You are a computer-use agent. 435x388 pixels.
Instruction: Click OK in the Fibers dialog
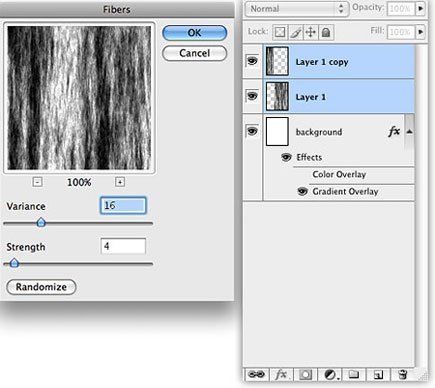click(195, 33)
